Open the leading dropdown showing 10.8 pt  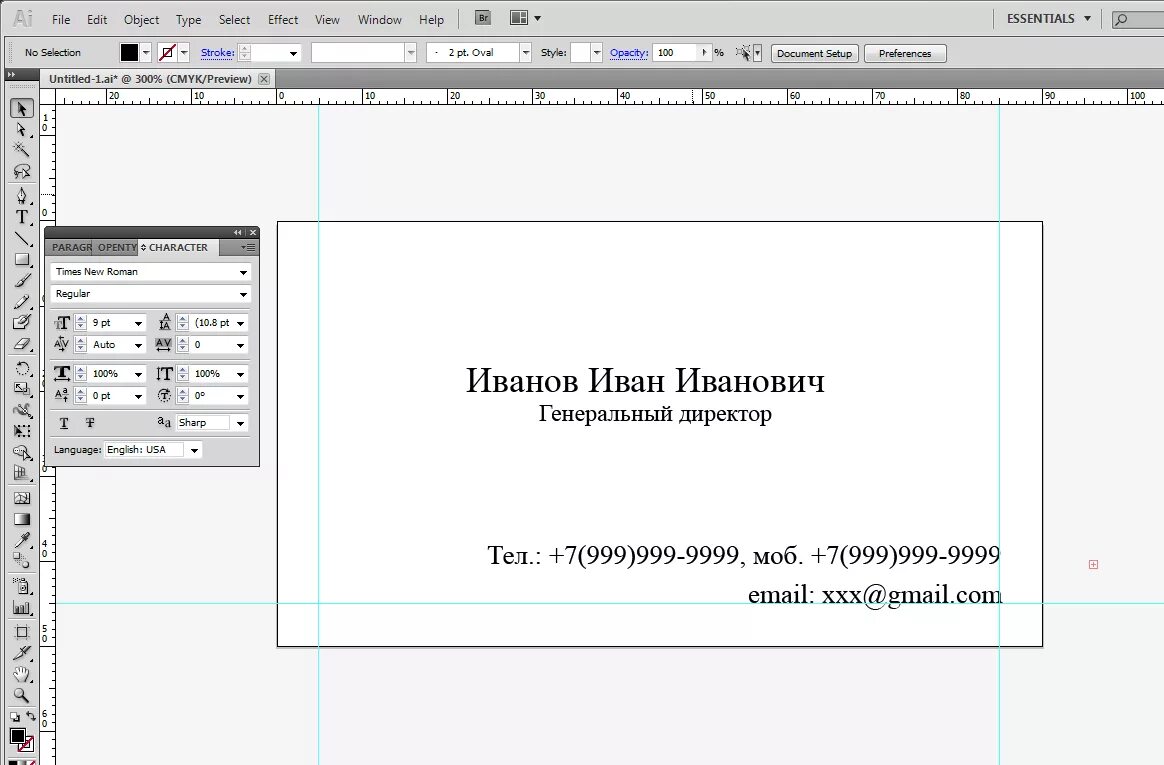click(x=241, y=324)
